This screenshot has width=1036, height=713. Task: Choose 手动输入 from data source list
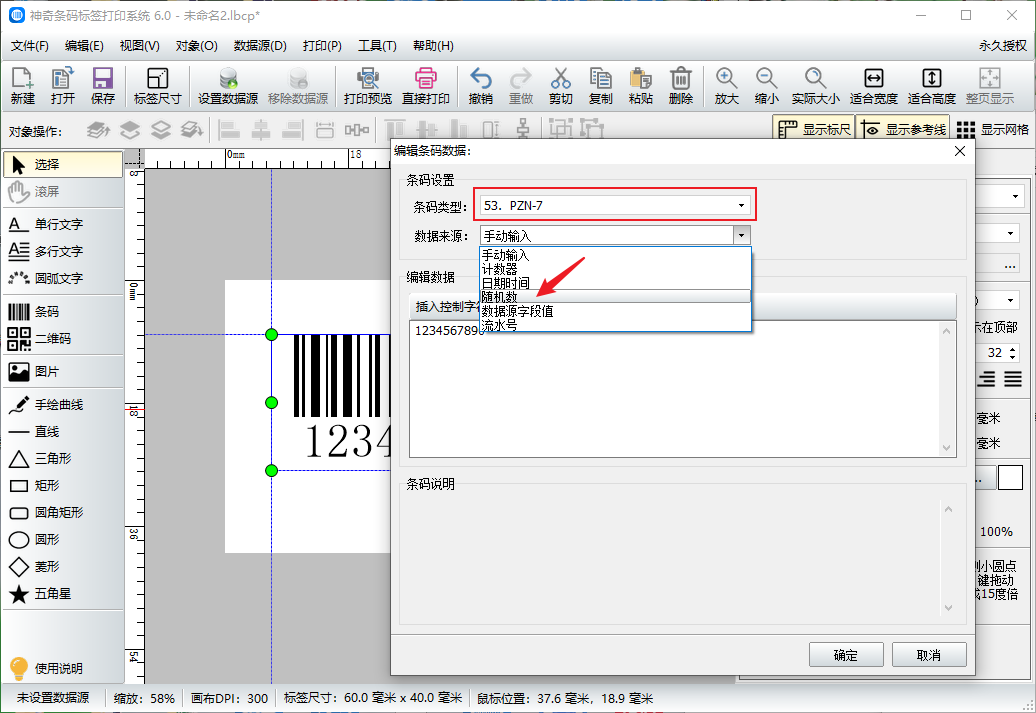click(615, 255)
